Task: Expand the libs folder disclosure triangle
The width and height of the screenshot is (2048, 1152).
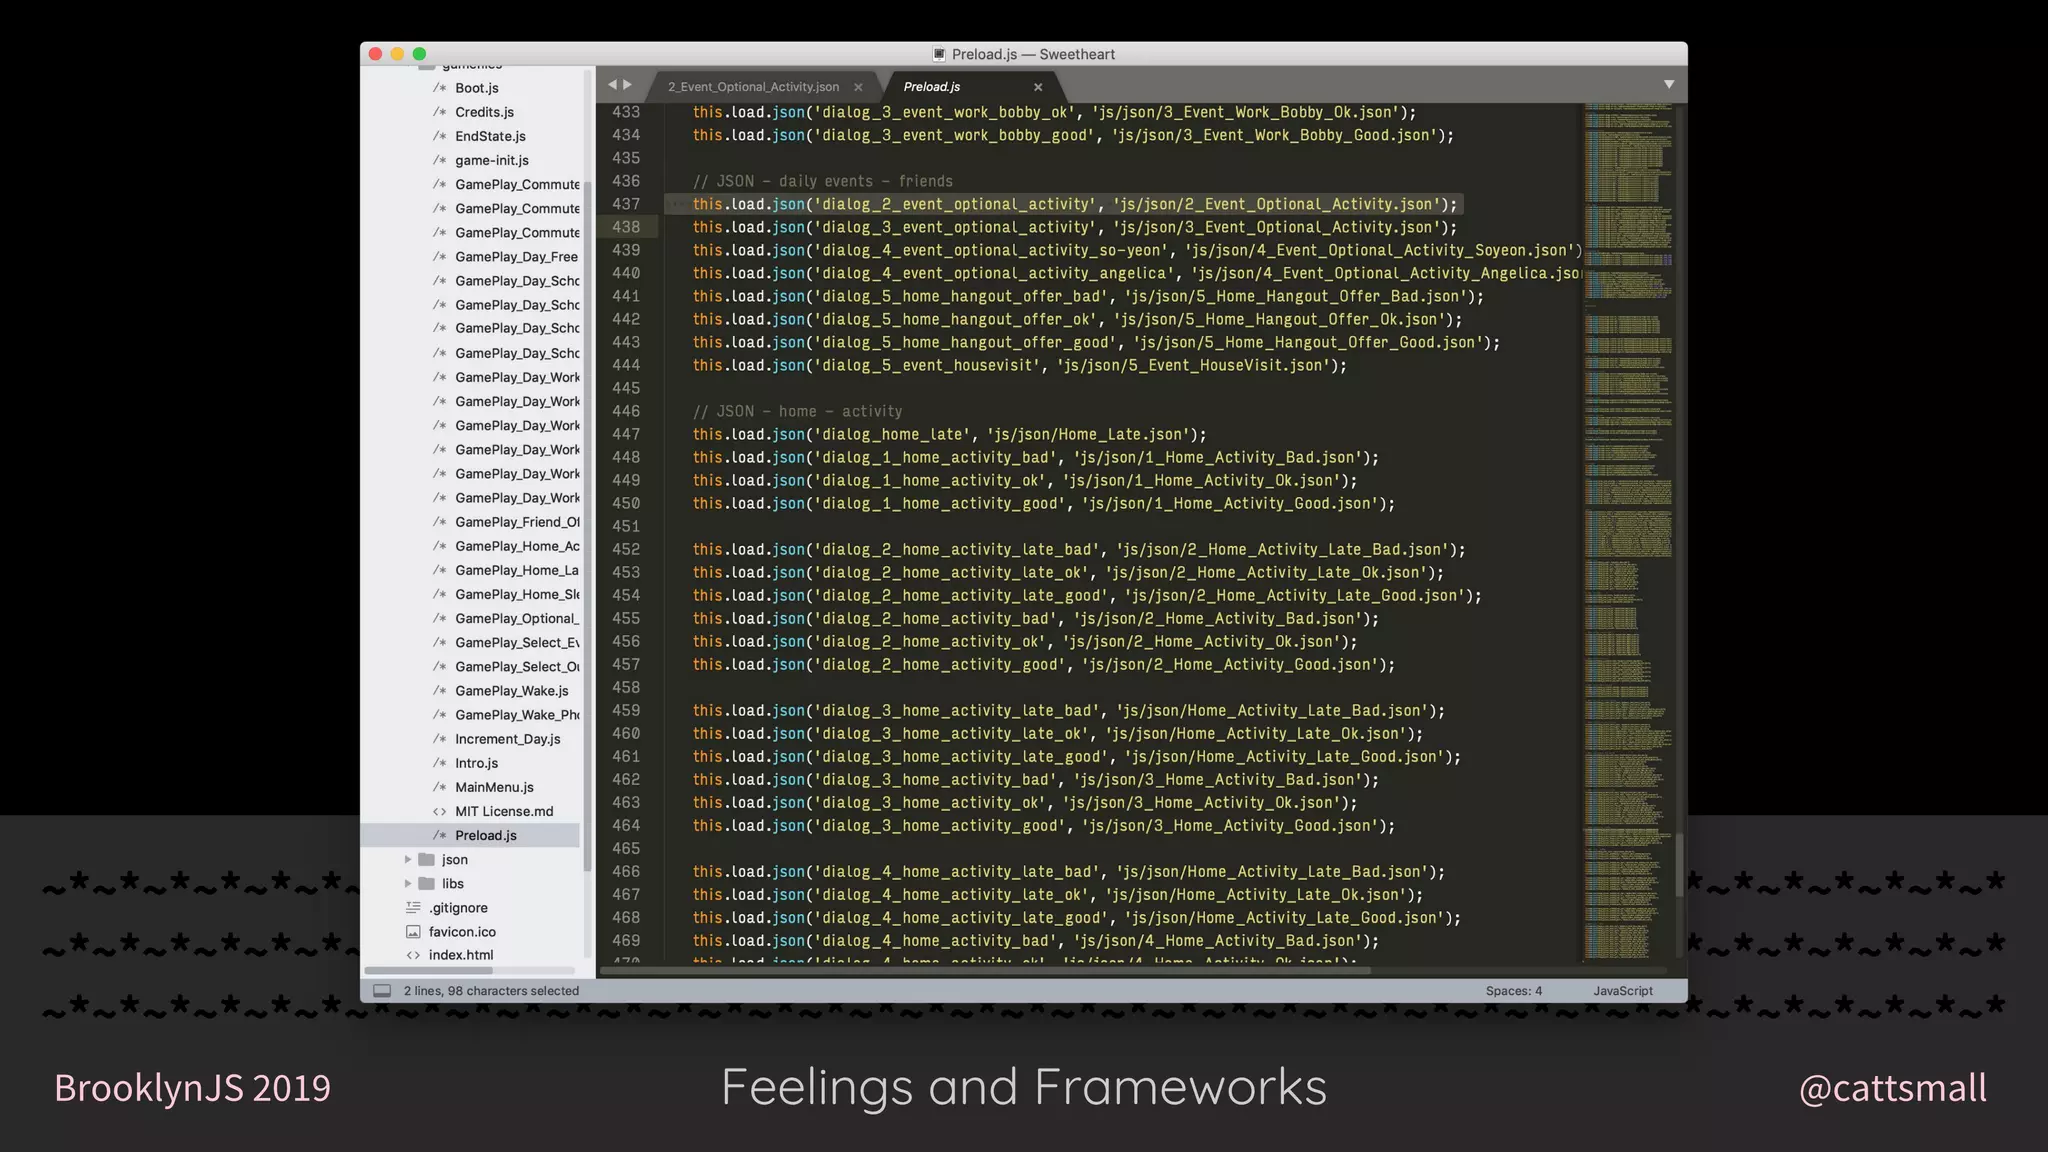Action: click(407, 884)
